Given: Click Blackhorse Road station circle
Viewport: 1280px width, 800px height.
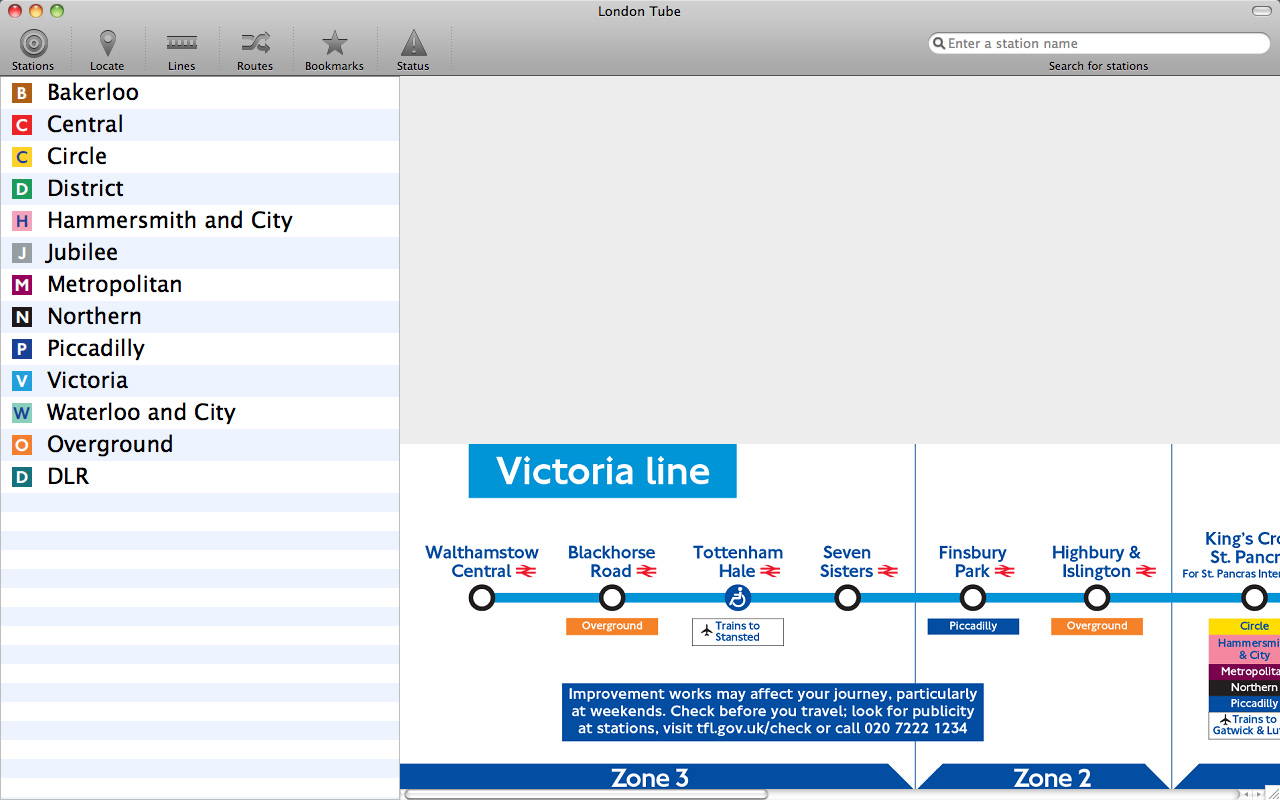Looking at the screenshot, I should click(x=612, y=598).
